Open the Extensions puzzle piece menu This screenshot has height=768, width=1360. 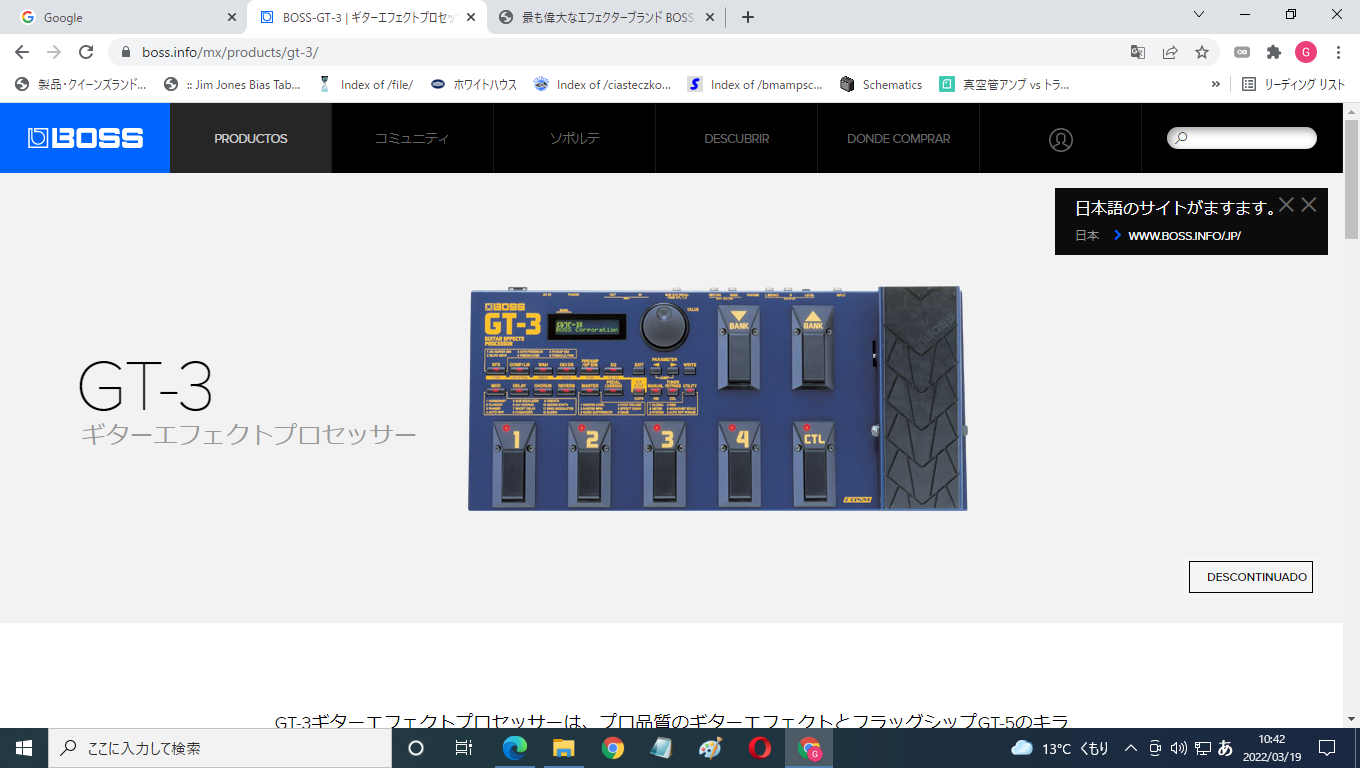[x=1274, y=52]
